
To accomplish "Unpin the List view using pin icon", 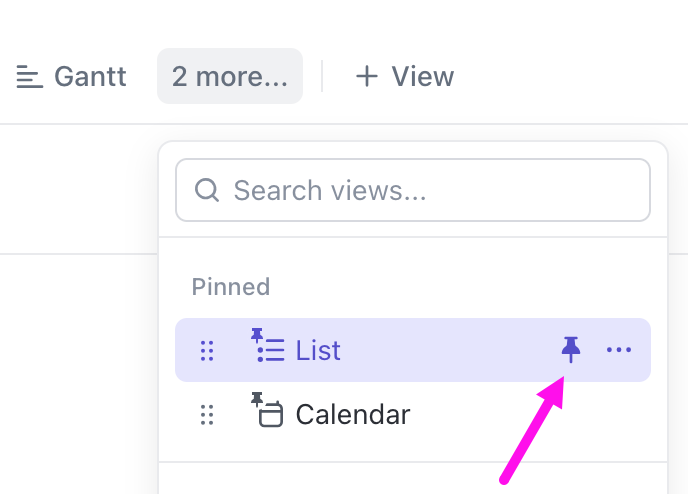I will pyautogui.click(x=571, y=349).
